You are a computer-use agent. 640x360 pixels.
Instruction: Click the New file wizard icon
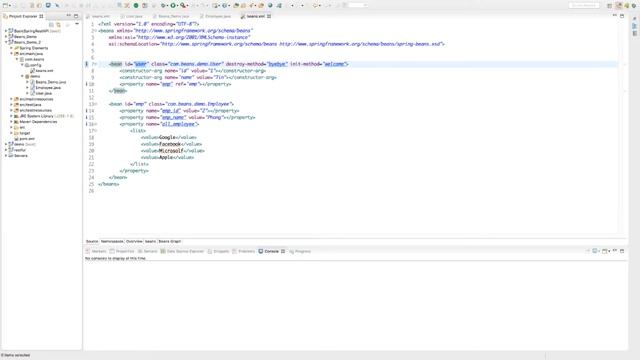coord(5,5)
